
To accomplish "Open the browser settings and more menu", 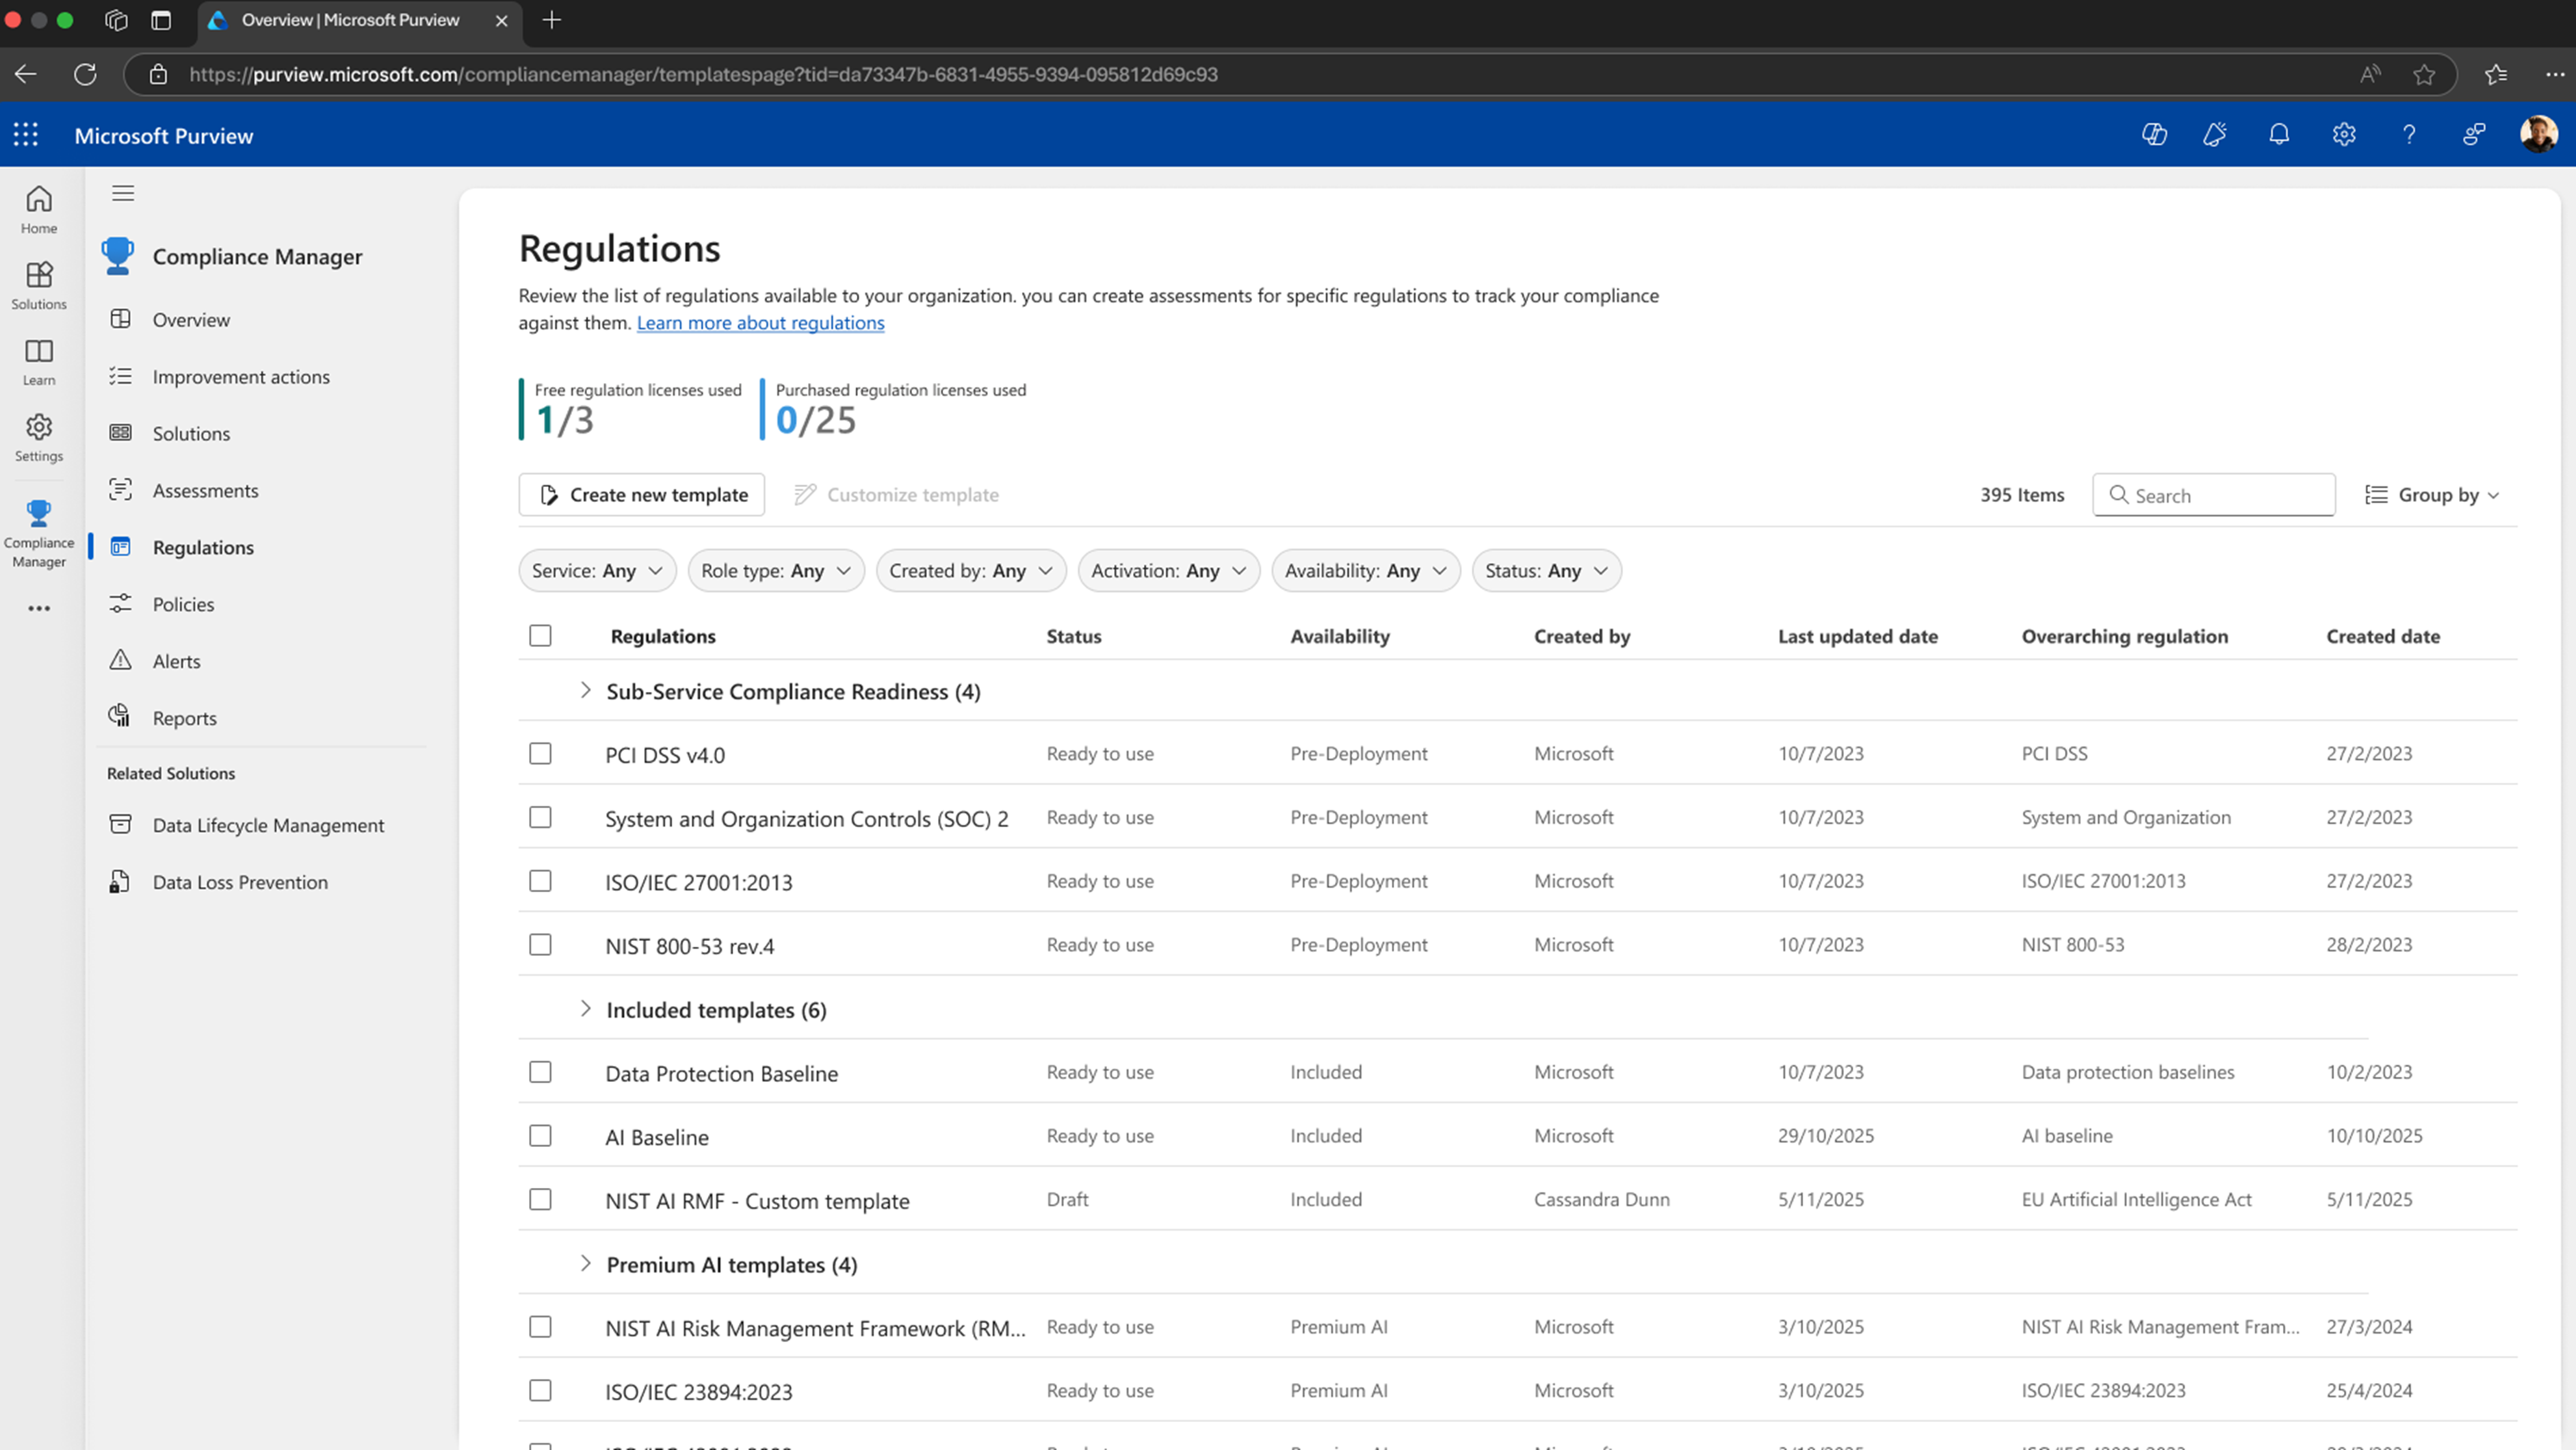I will 2555,74.
